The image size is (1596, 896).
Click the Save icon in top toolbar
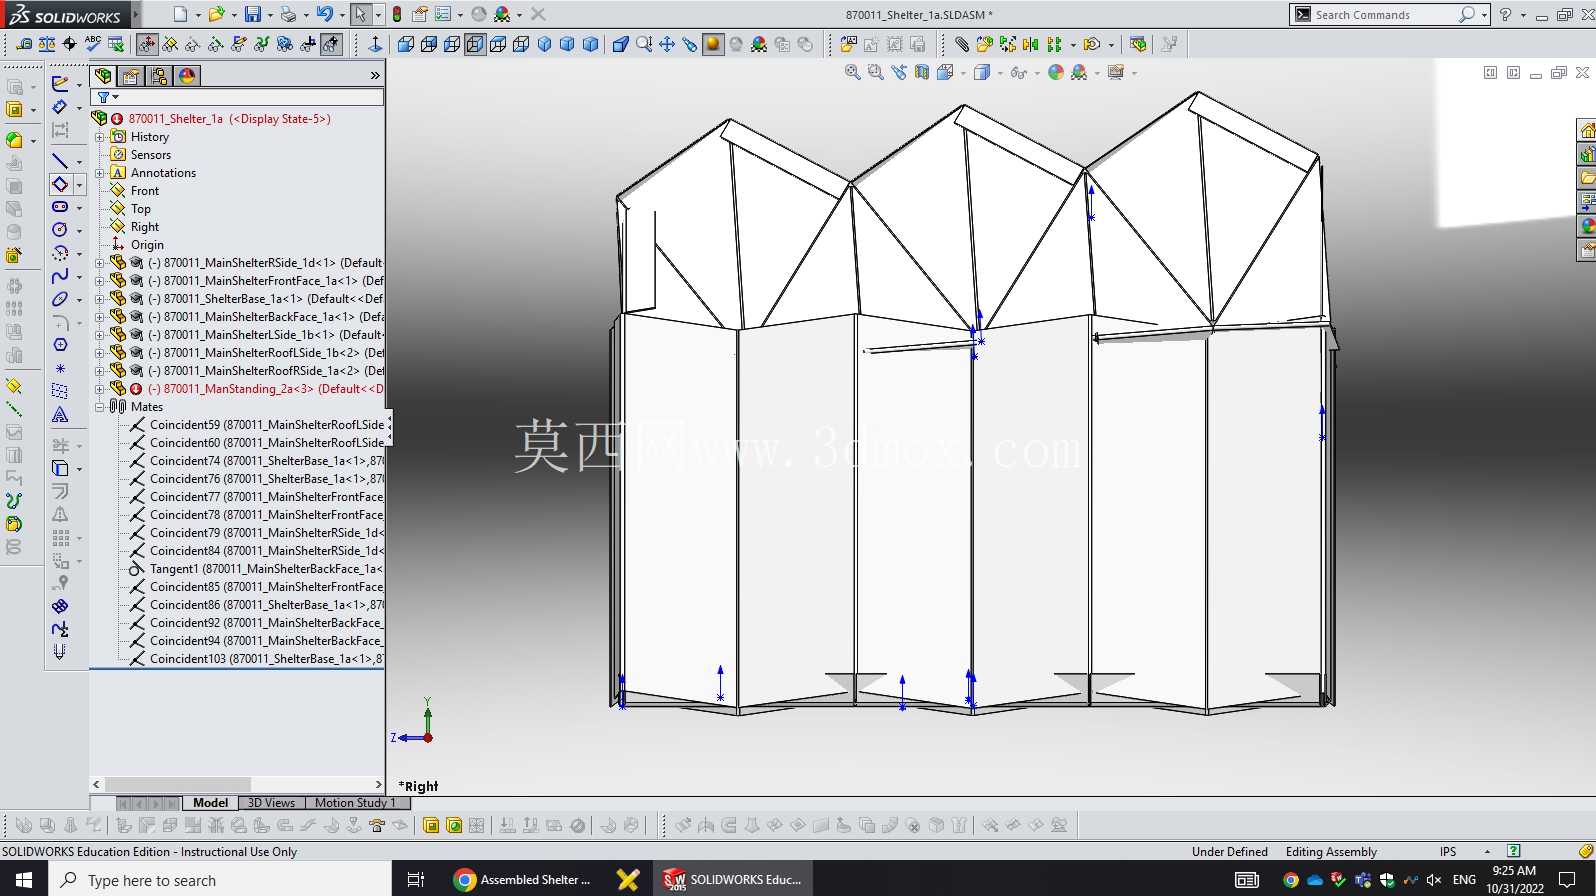252,14
